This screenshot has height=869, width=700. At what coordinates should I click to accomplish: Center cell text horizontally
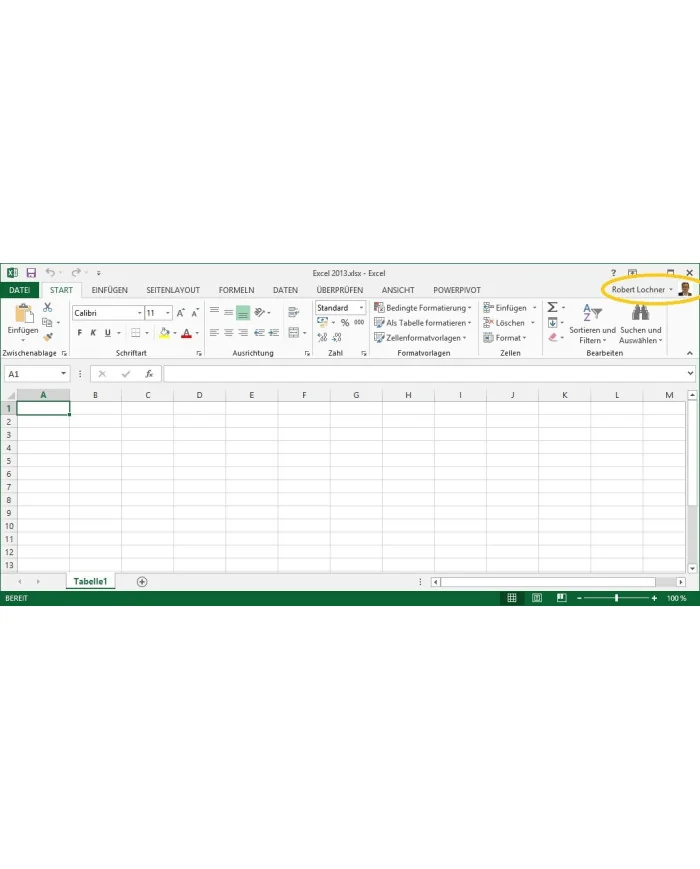(x=228, y=333)
